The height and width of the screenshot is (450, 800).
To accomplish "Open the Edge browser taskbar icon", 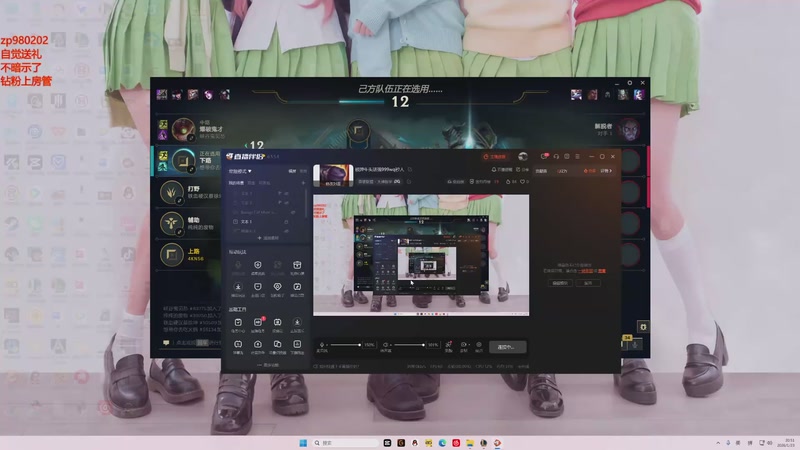I will [442, 443].
